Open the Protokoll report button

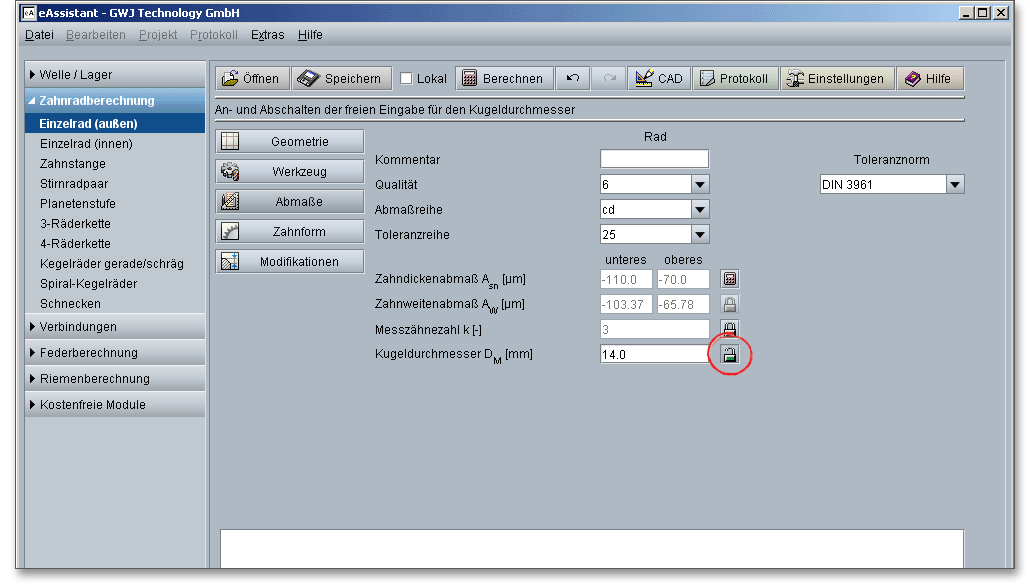735,79
